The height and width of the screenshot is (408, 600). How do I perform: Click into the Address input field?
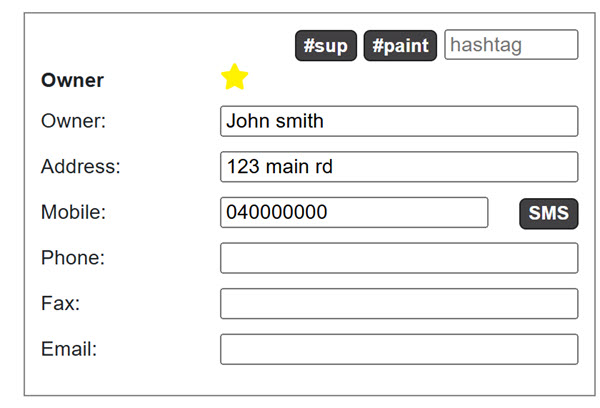[398, 167]
